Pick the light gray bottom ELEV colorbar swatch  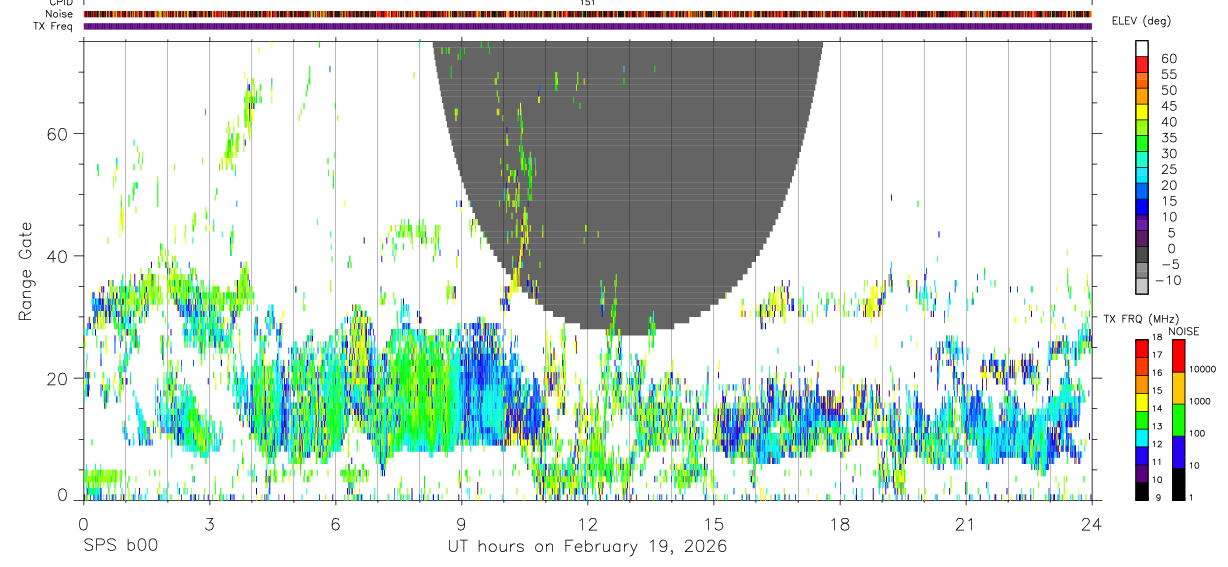click(1142, 286)
